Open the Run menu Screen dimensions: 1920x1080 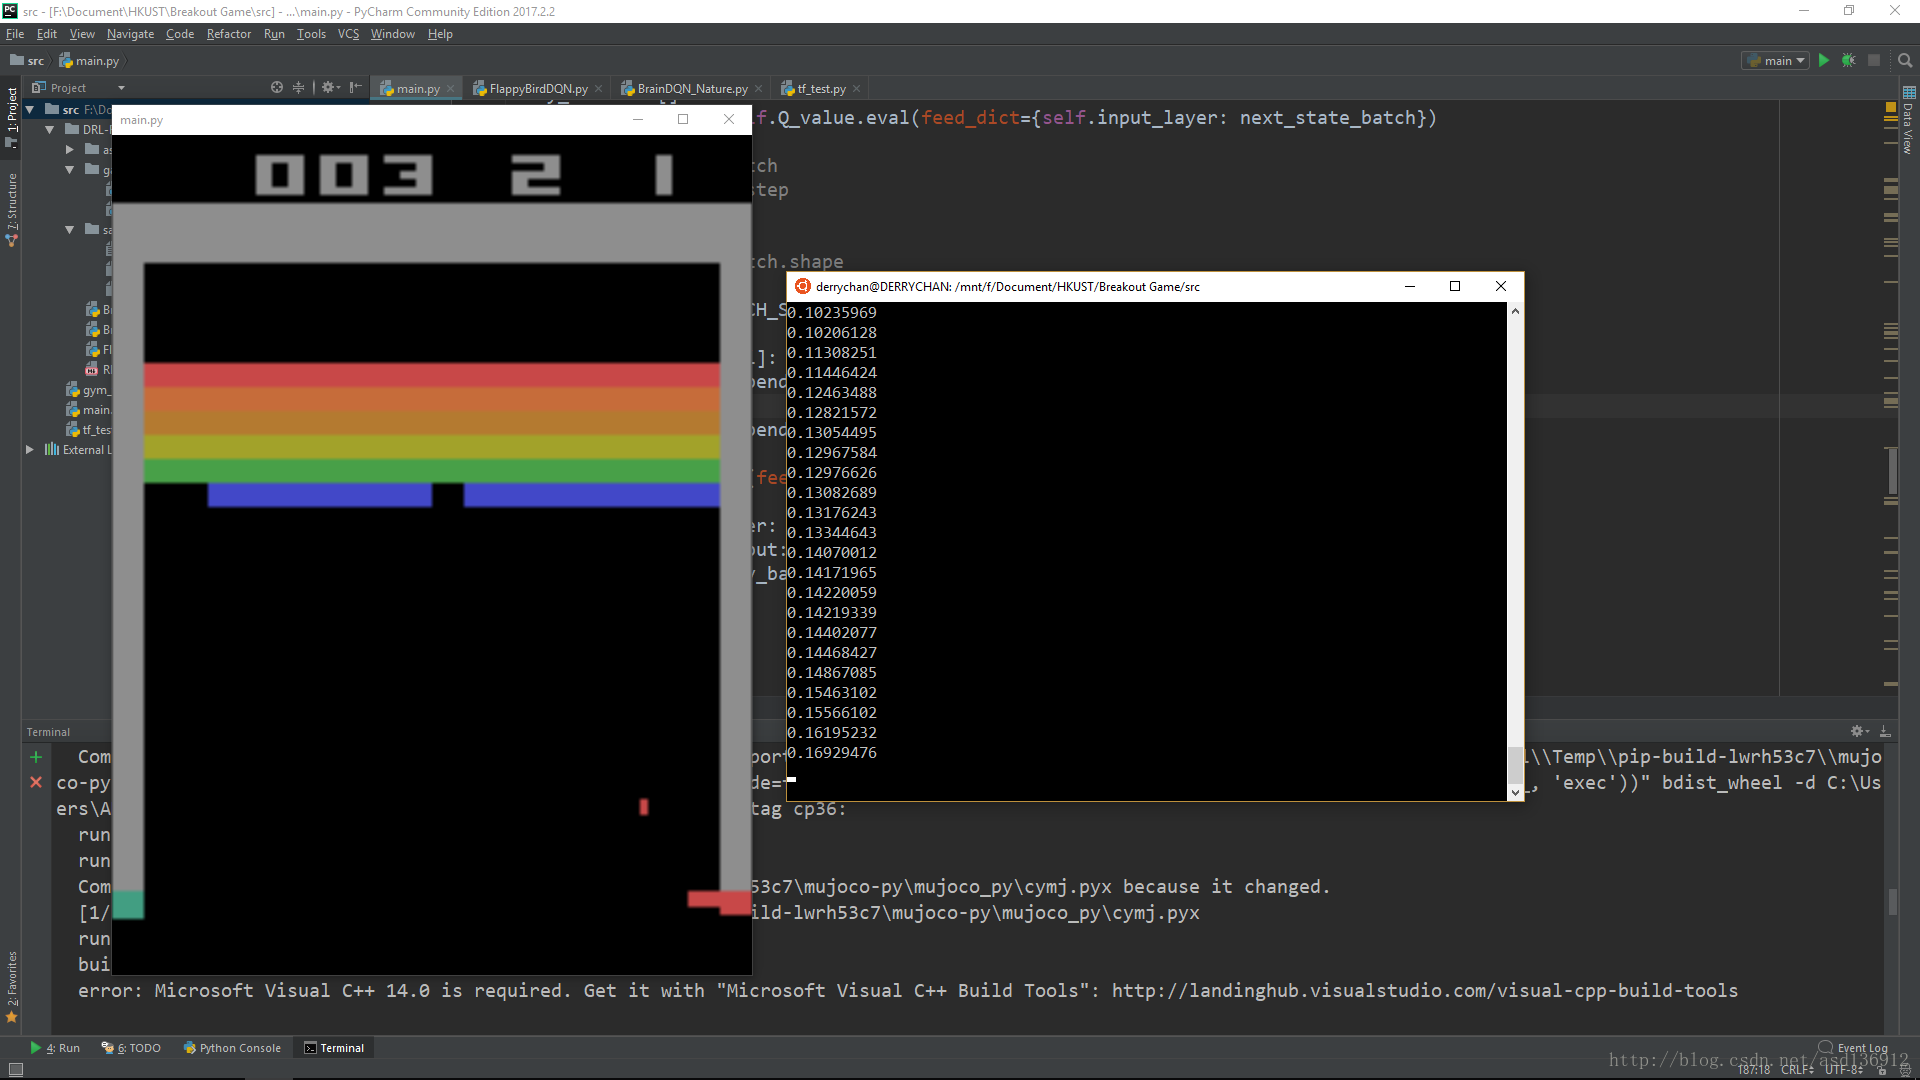tap(274, 34)
